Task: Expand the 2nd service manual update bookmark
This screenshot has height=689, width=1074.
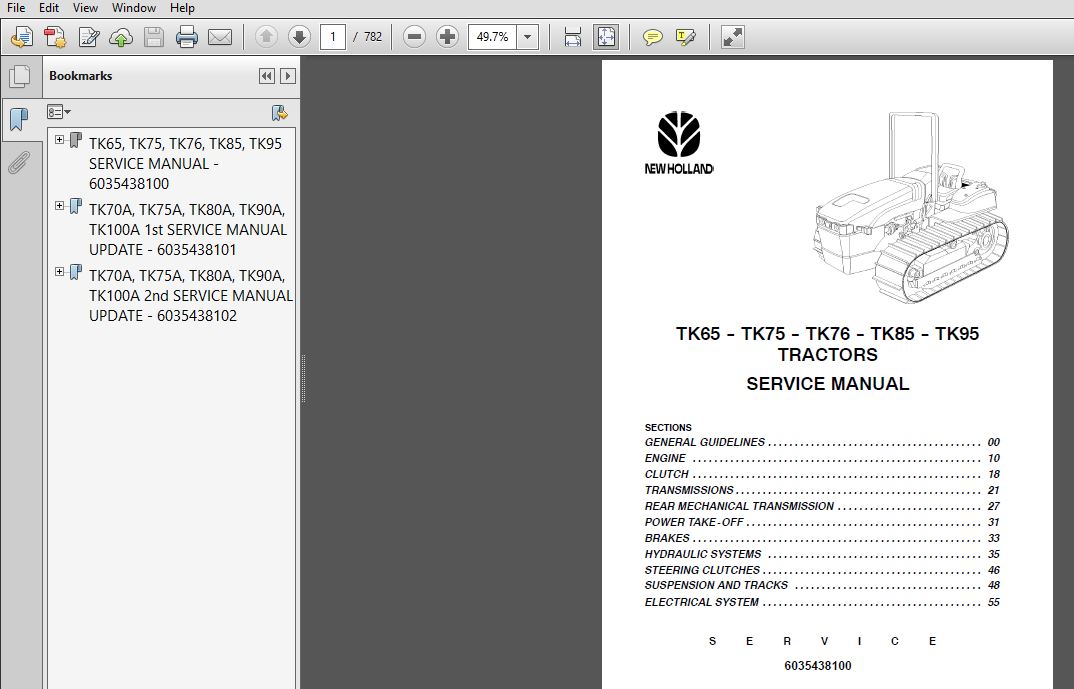Action: pyautogui.click(x=60, y=272)
